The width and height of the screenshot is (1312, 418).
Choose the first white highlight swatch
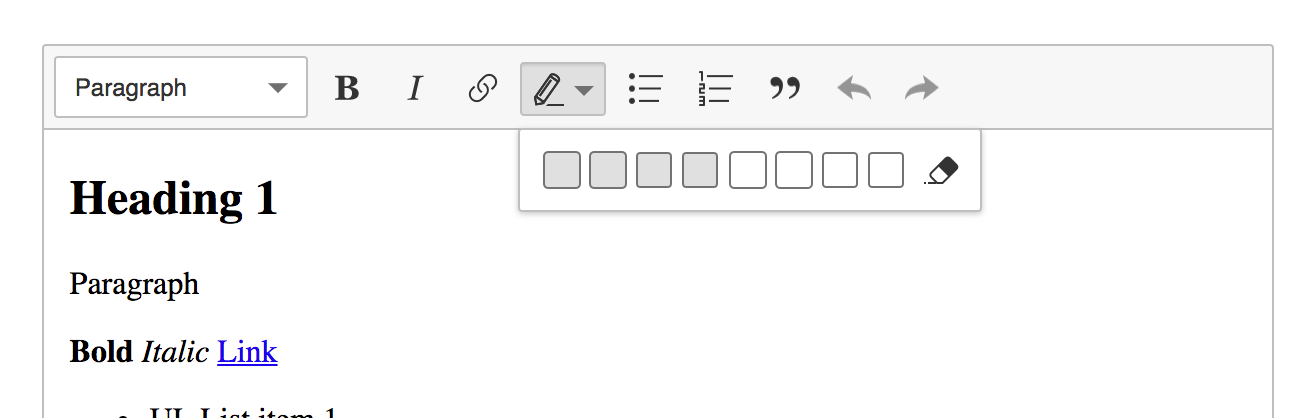[747, 170]
